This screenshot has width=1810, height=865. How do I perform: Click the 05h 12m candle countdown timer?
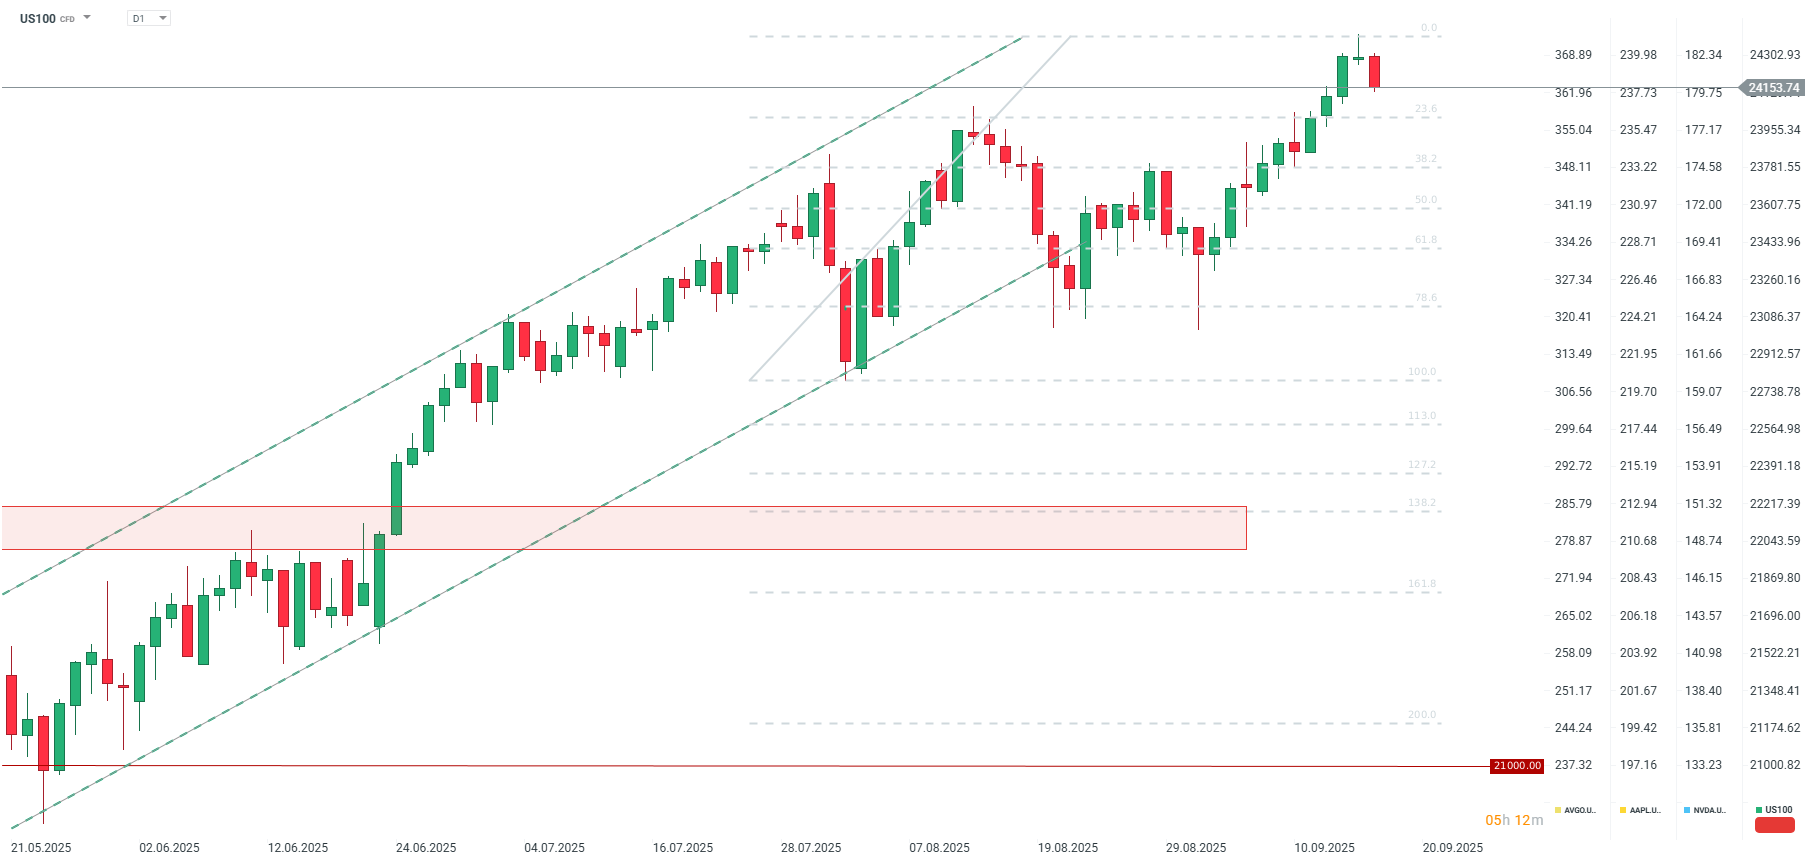[x=1513, y=820]
